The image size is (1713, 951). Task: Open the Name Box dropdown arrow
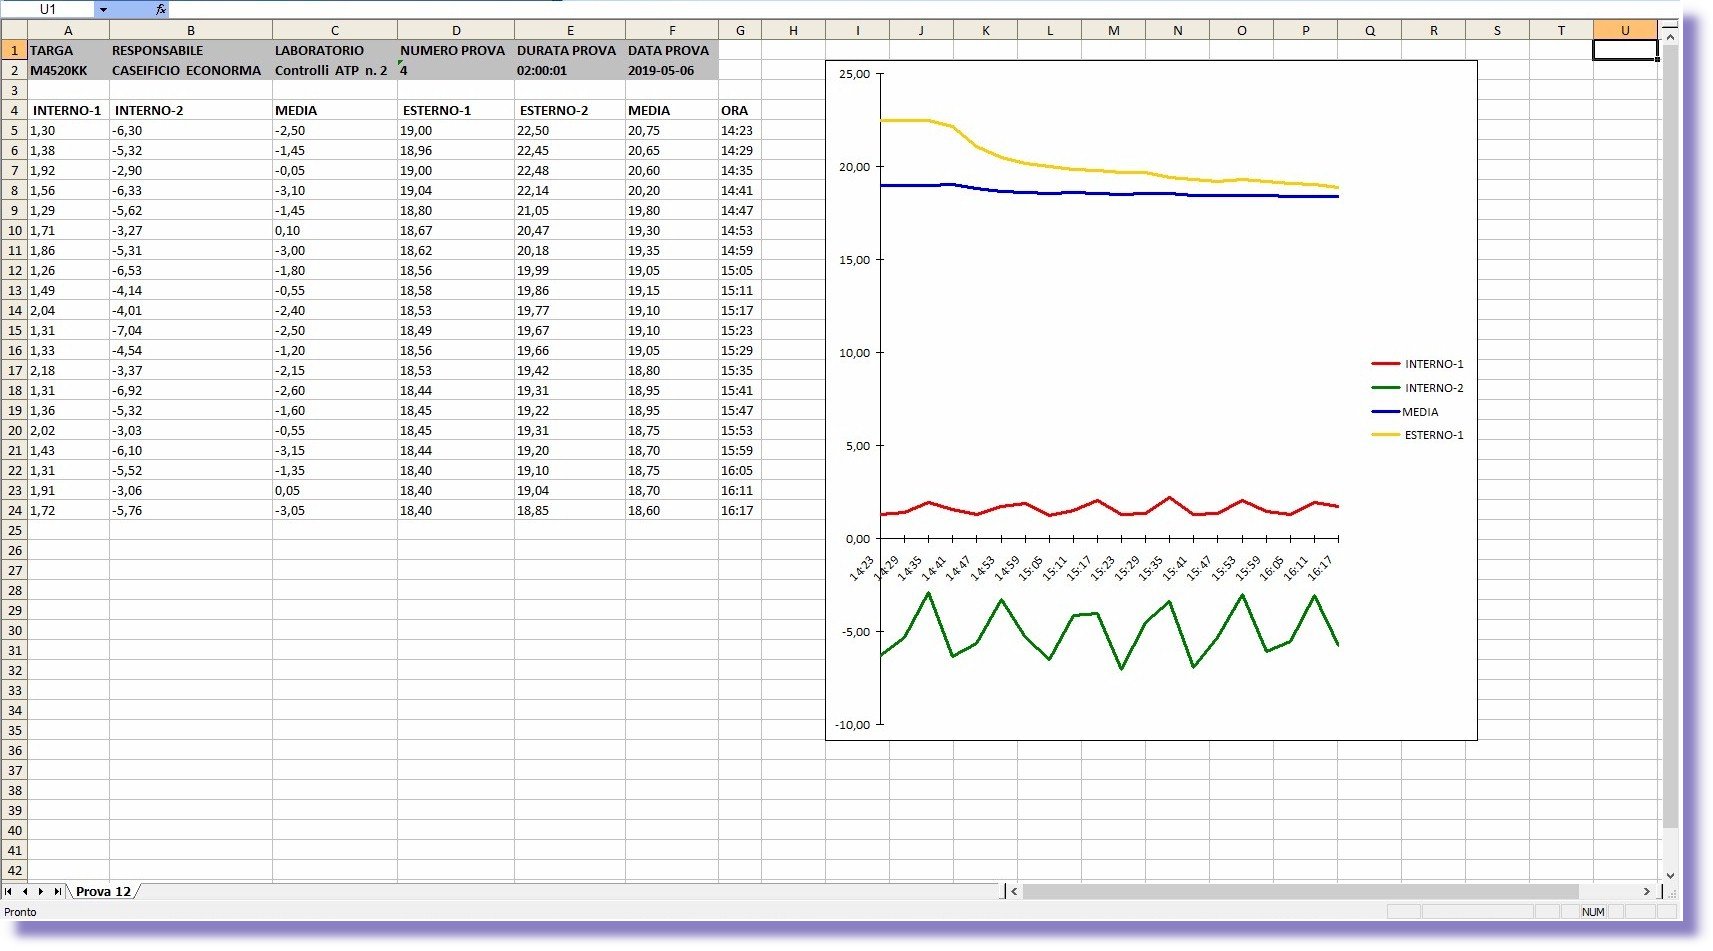point(103,9)
